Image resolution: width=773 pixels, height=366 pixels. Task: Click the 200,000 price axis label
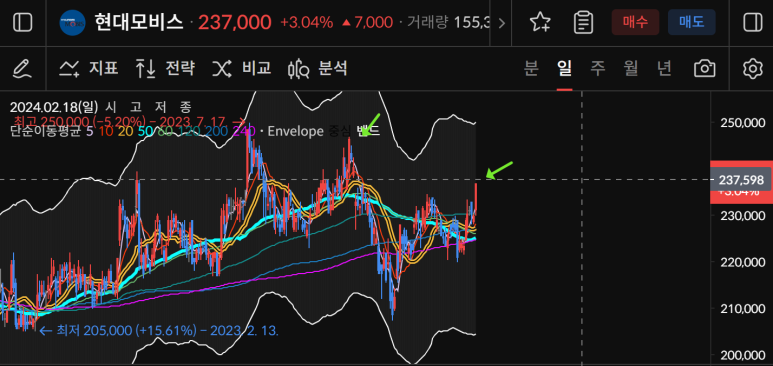click(x=744, y=355)
